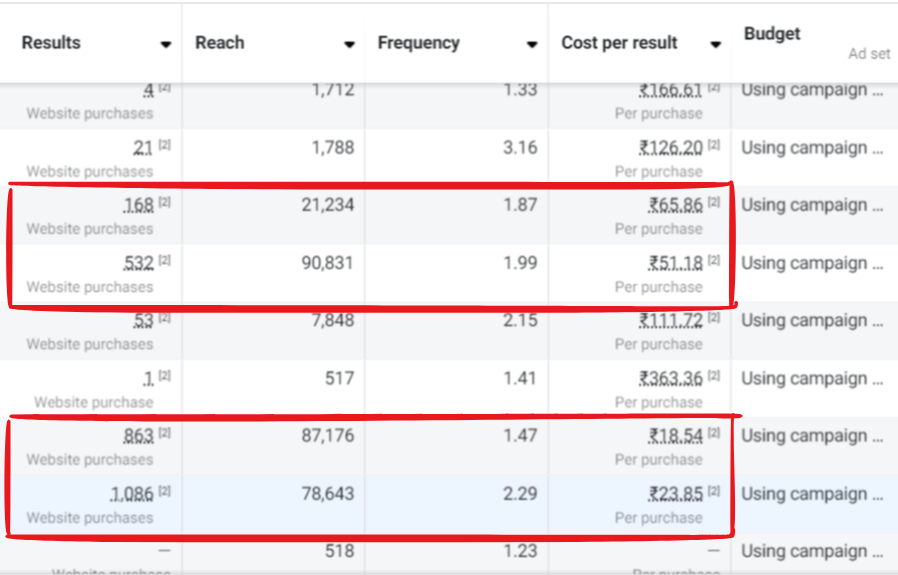Click the footnote marker beside 532 results
The height and width of the screenshot is (575, 898).
click(164, 261)
